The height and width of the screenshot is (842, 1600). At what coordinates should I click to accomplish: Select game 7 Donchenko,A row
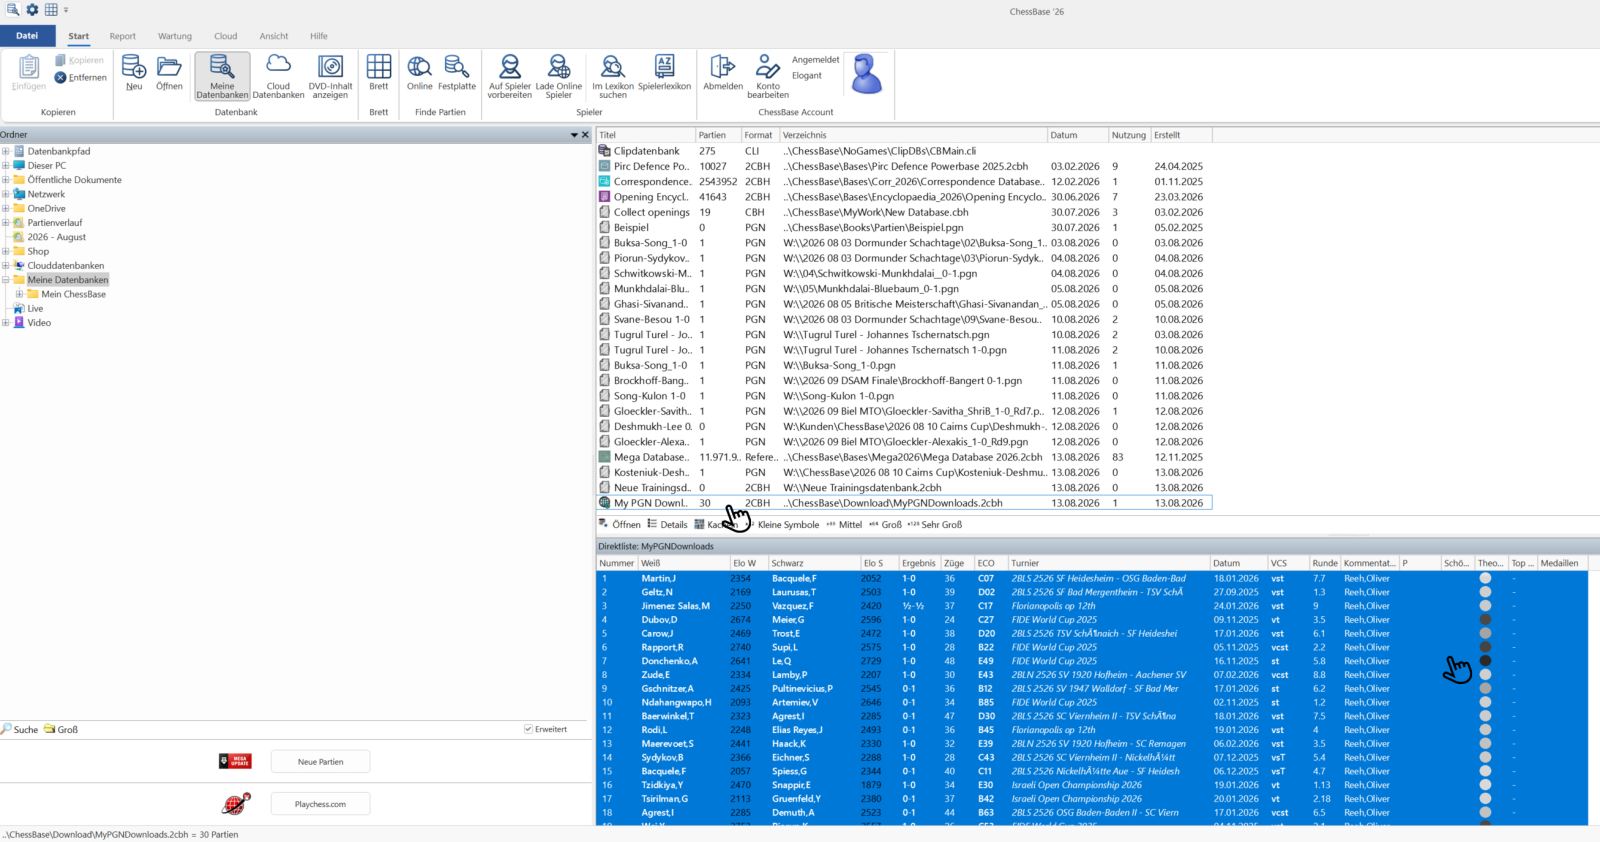pyautogui.click(x=1092, y=661)
